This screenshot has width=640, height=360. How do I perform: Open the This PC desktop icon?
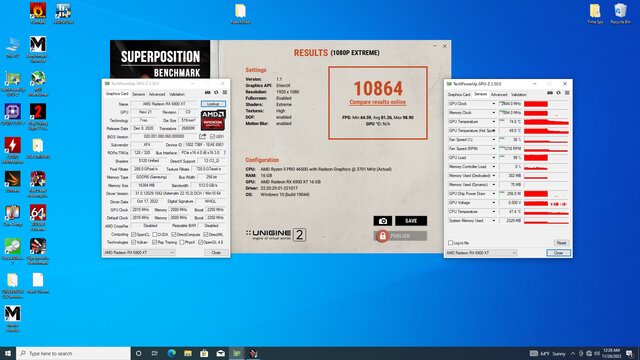(13, 47)
